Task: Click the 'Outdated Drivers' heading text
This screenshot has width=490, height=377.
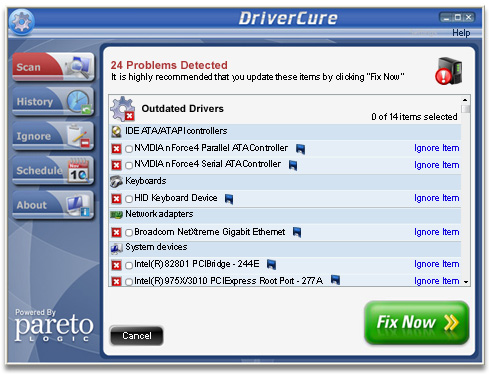Action: (x=182, y=109)
